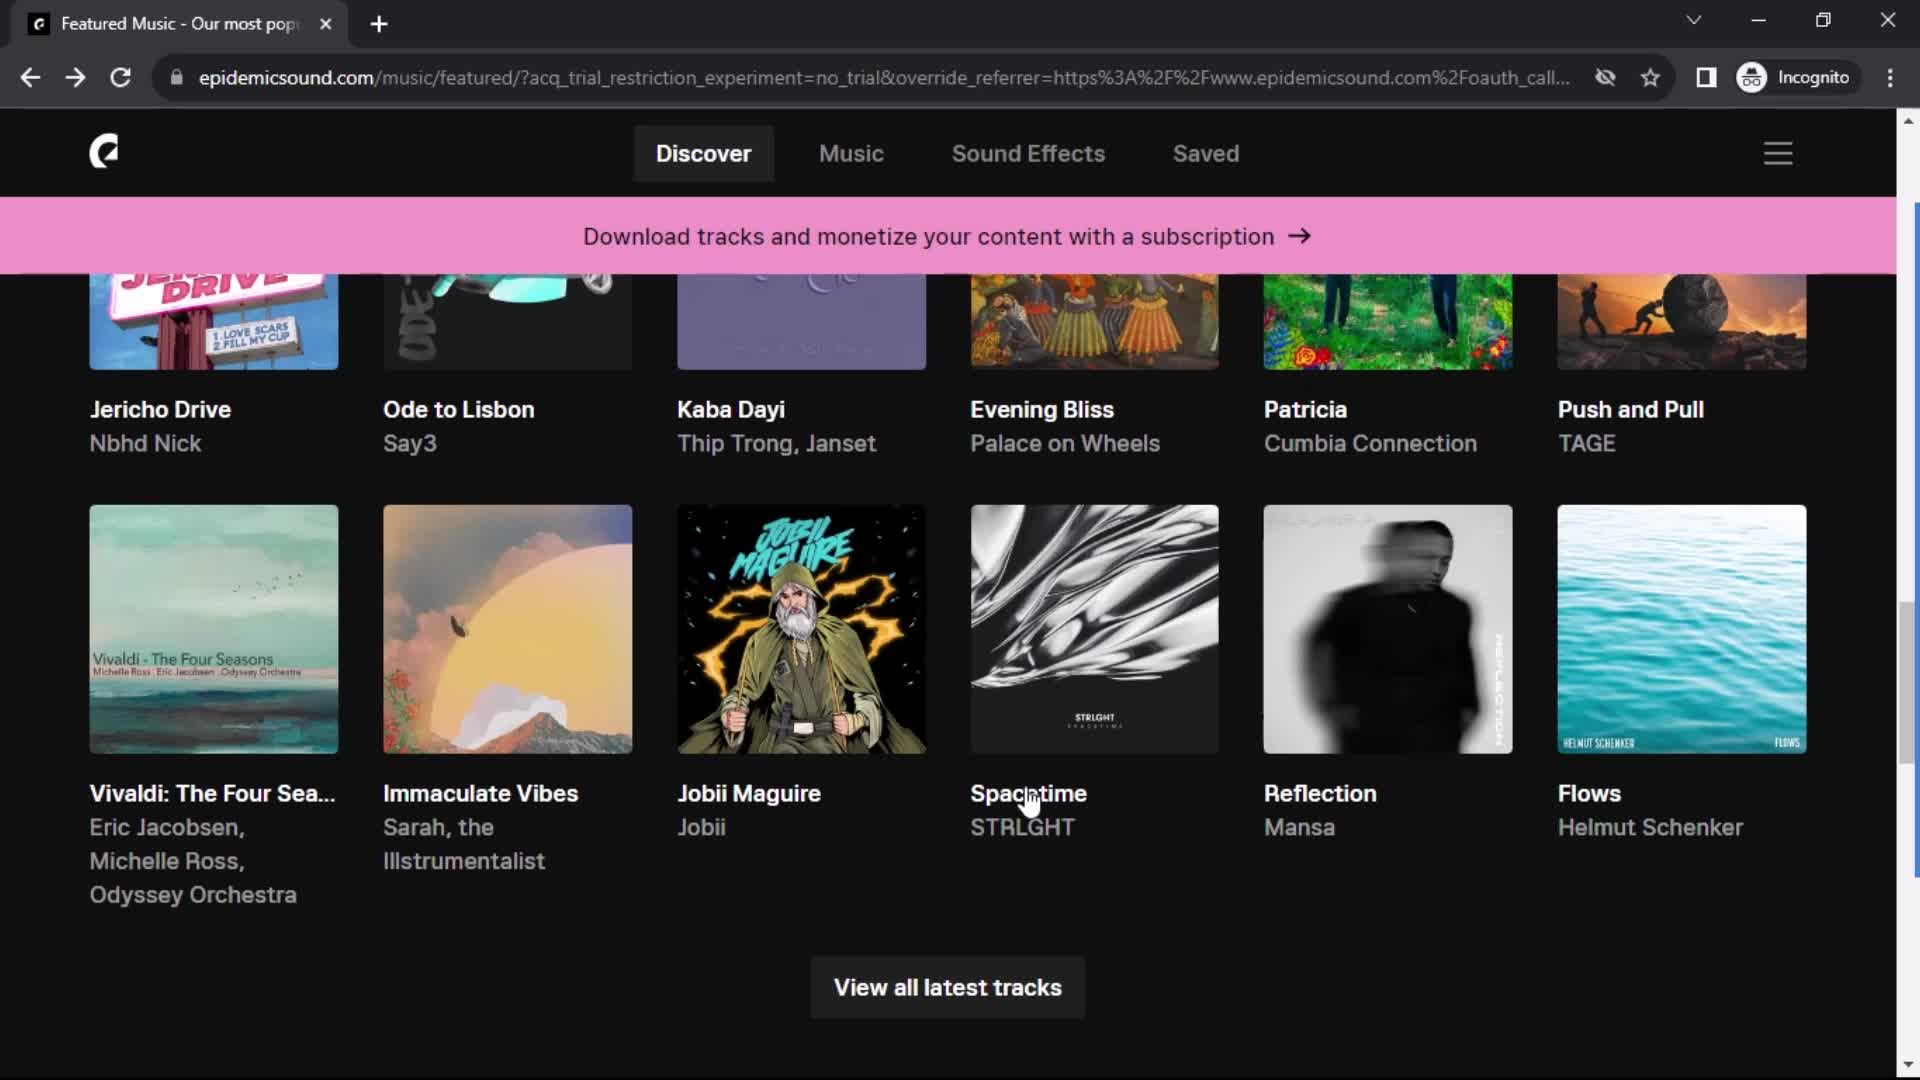This screenshot has height=1080, width=1920.
Task: Open the Sound Effects tab
Action: [1028, 153]
